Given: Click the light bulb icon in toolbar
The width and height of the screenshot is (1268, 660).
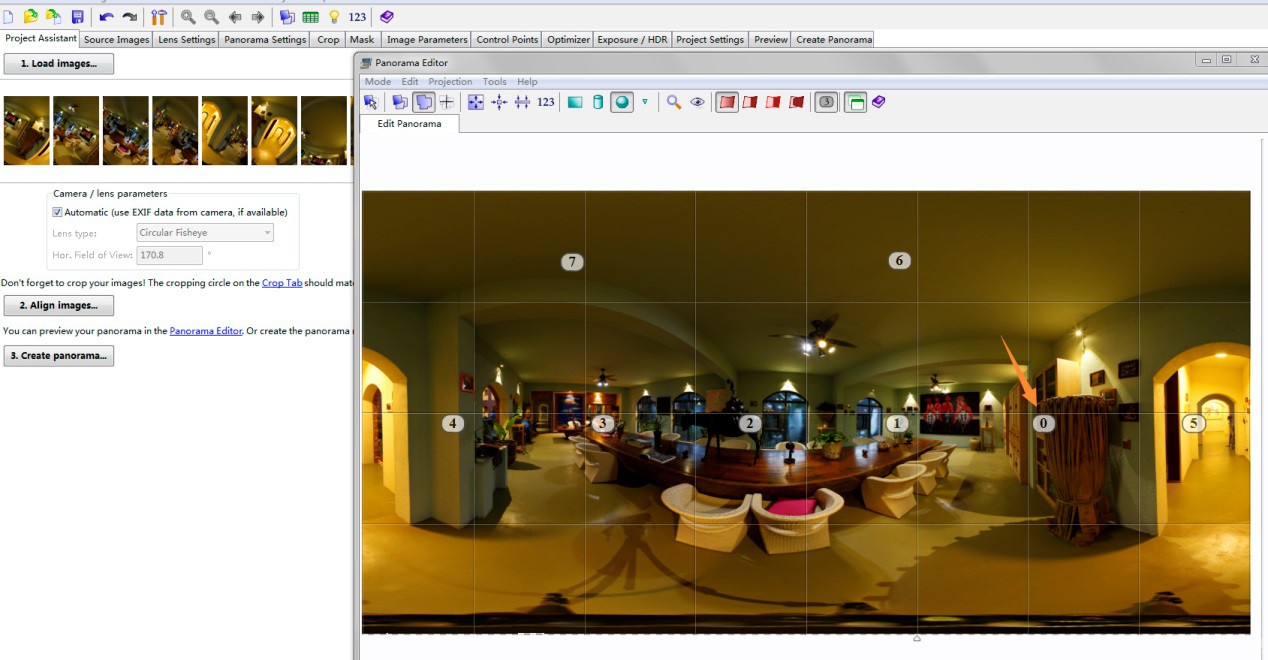Looking at the screenshot, I should pyautogui.click(x=334, y=17).
